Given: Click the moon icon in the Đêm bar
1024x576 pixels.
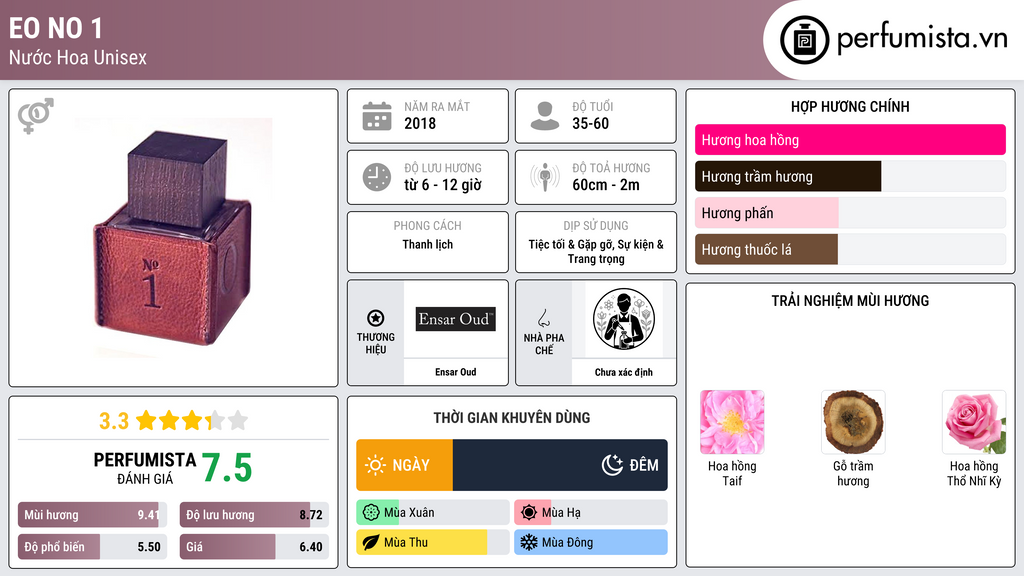Looking at the screenshot, I should coord(612,465).
